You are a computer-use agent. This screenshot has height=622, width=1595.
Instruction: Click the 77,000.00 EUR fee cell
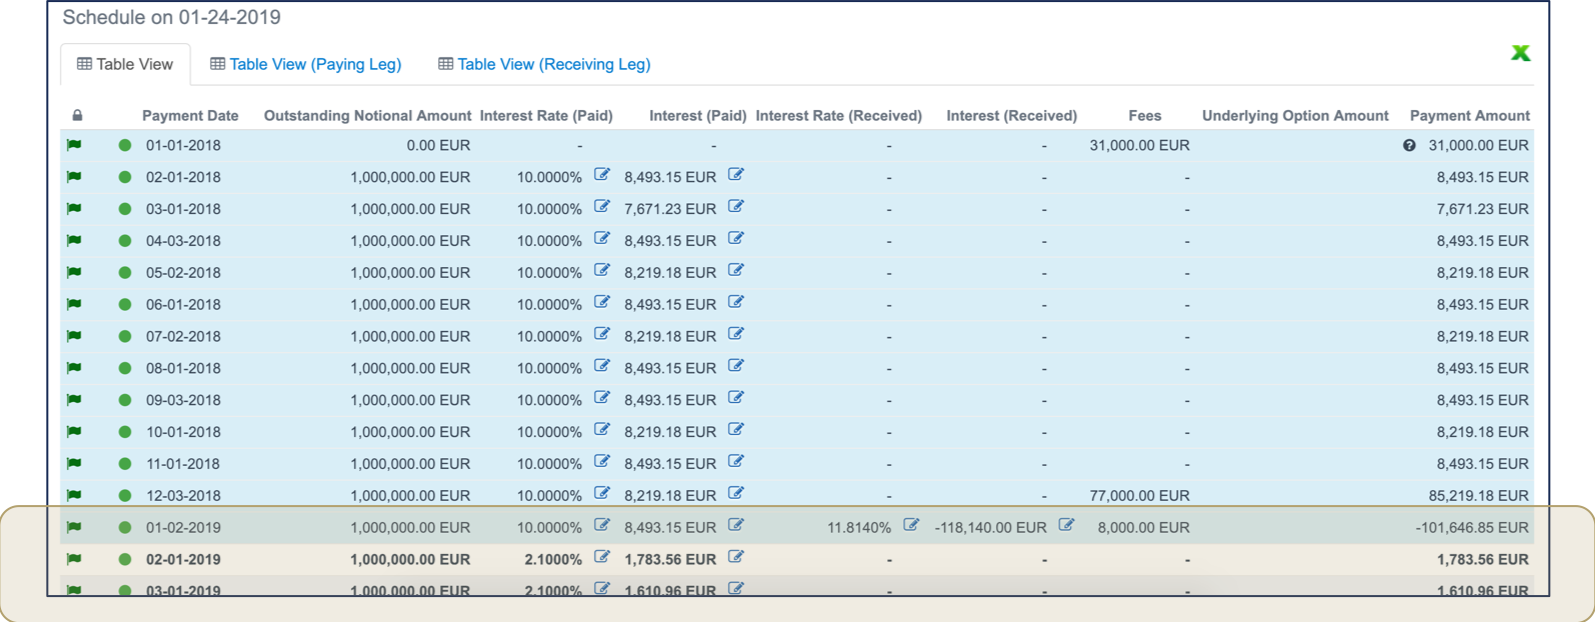[x=1140, y=495]
